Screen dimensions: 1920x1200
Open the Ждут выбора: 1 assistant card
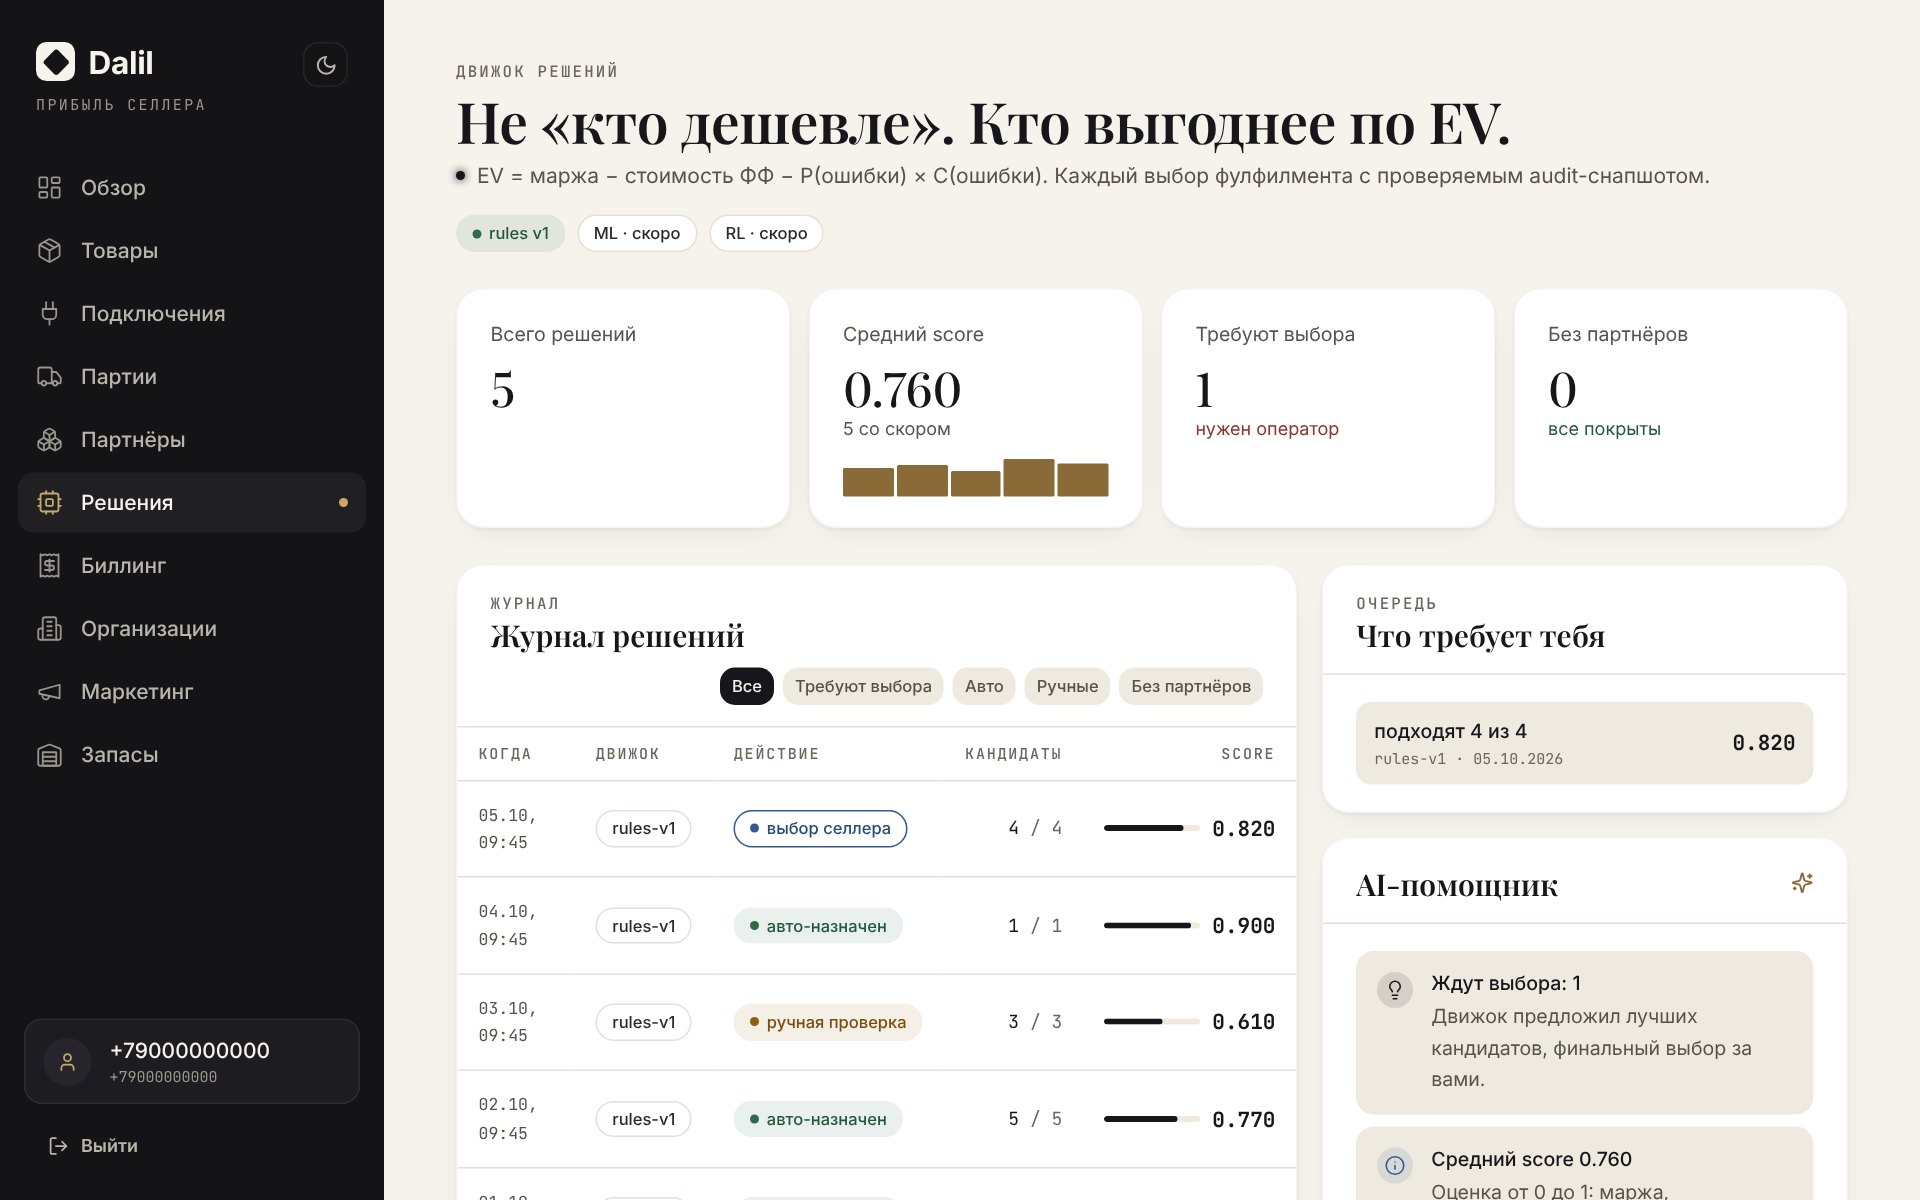pos(1584,1032)
